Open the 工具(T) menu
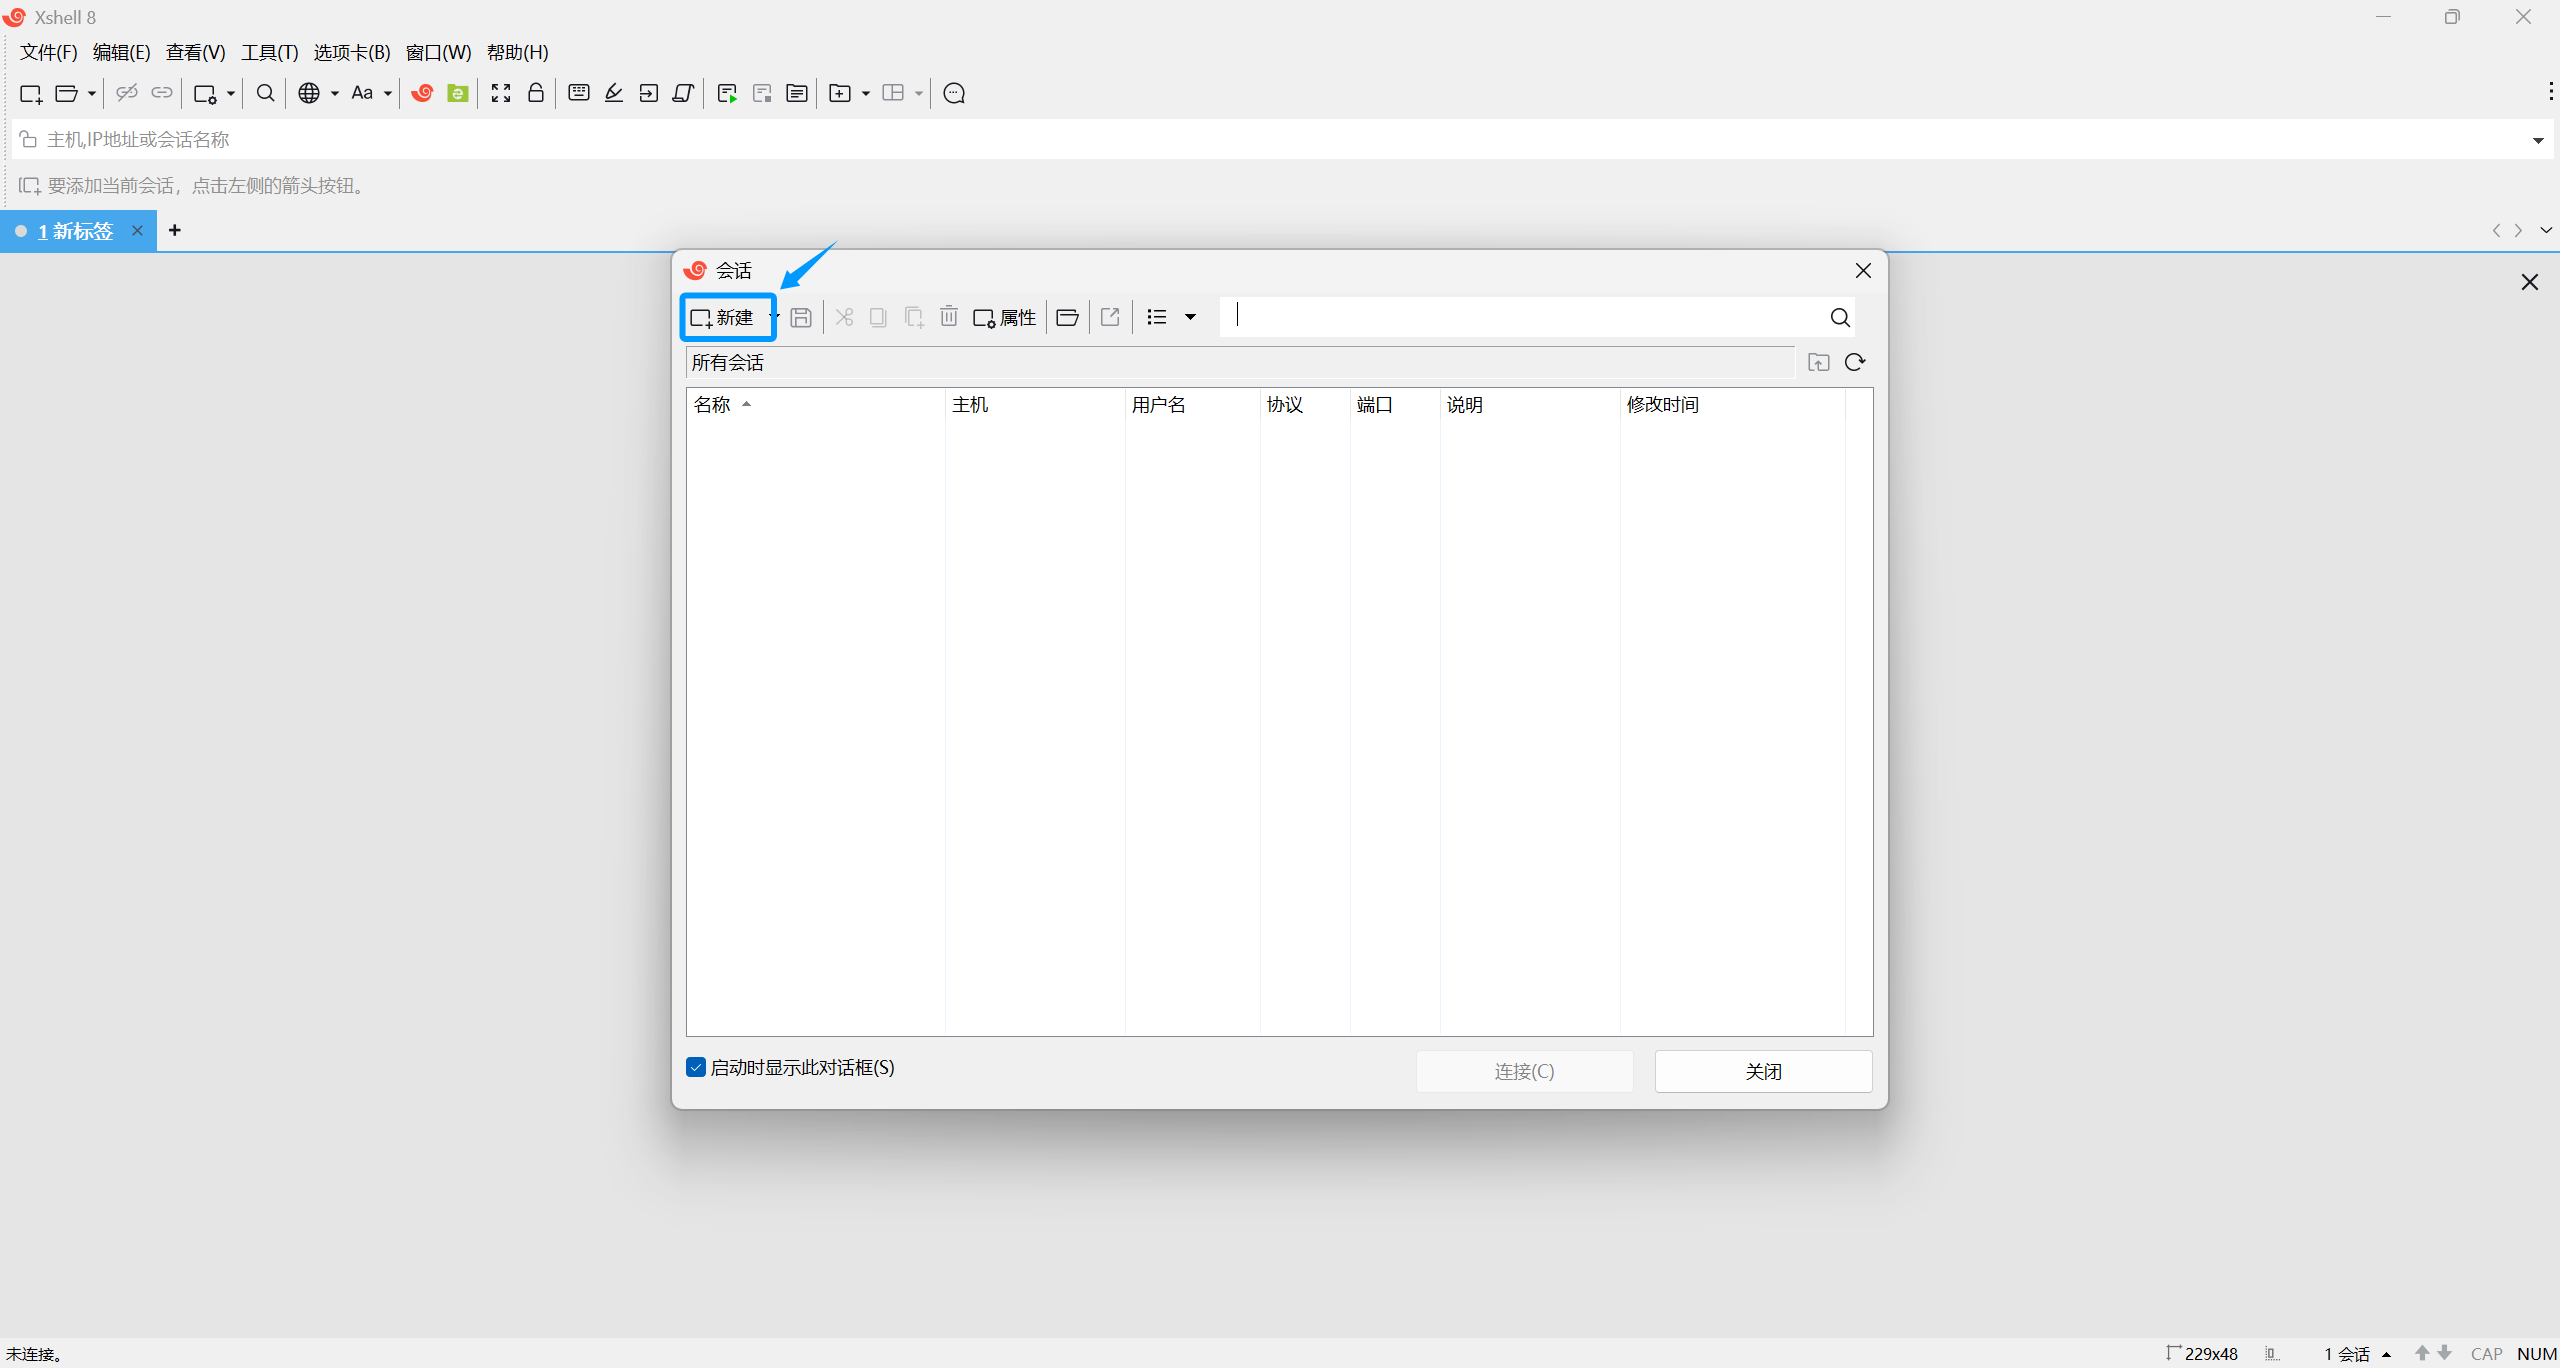Screen dimensions: 2560x1368 click(269, 52)
